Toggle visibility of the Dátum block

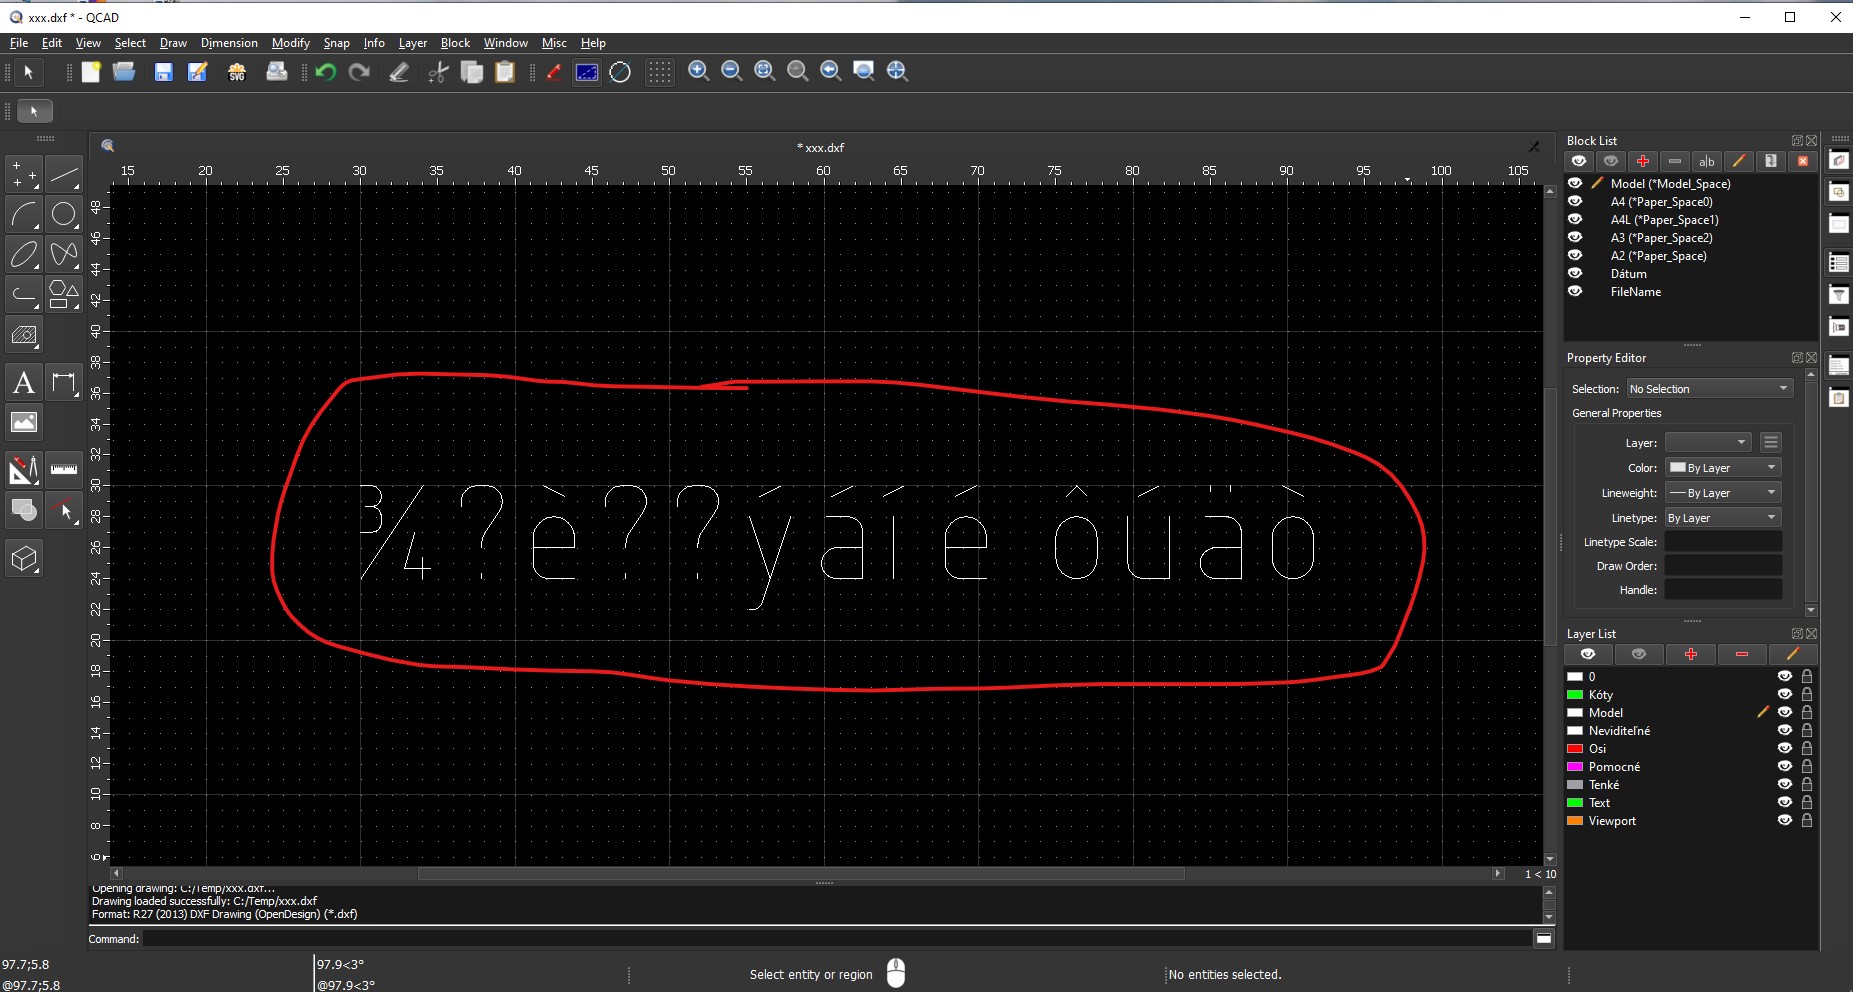click(x=1575, y=273)
